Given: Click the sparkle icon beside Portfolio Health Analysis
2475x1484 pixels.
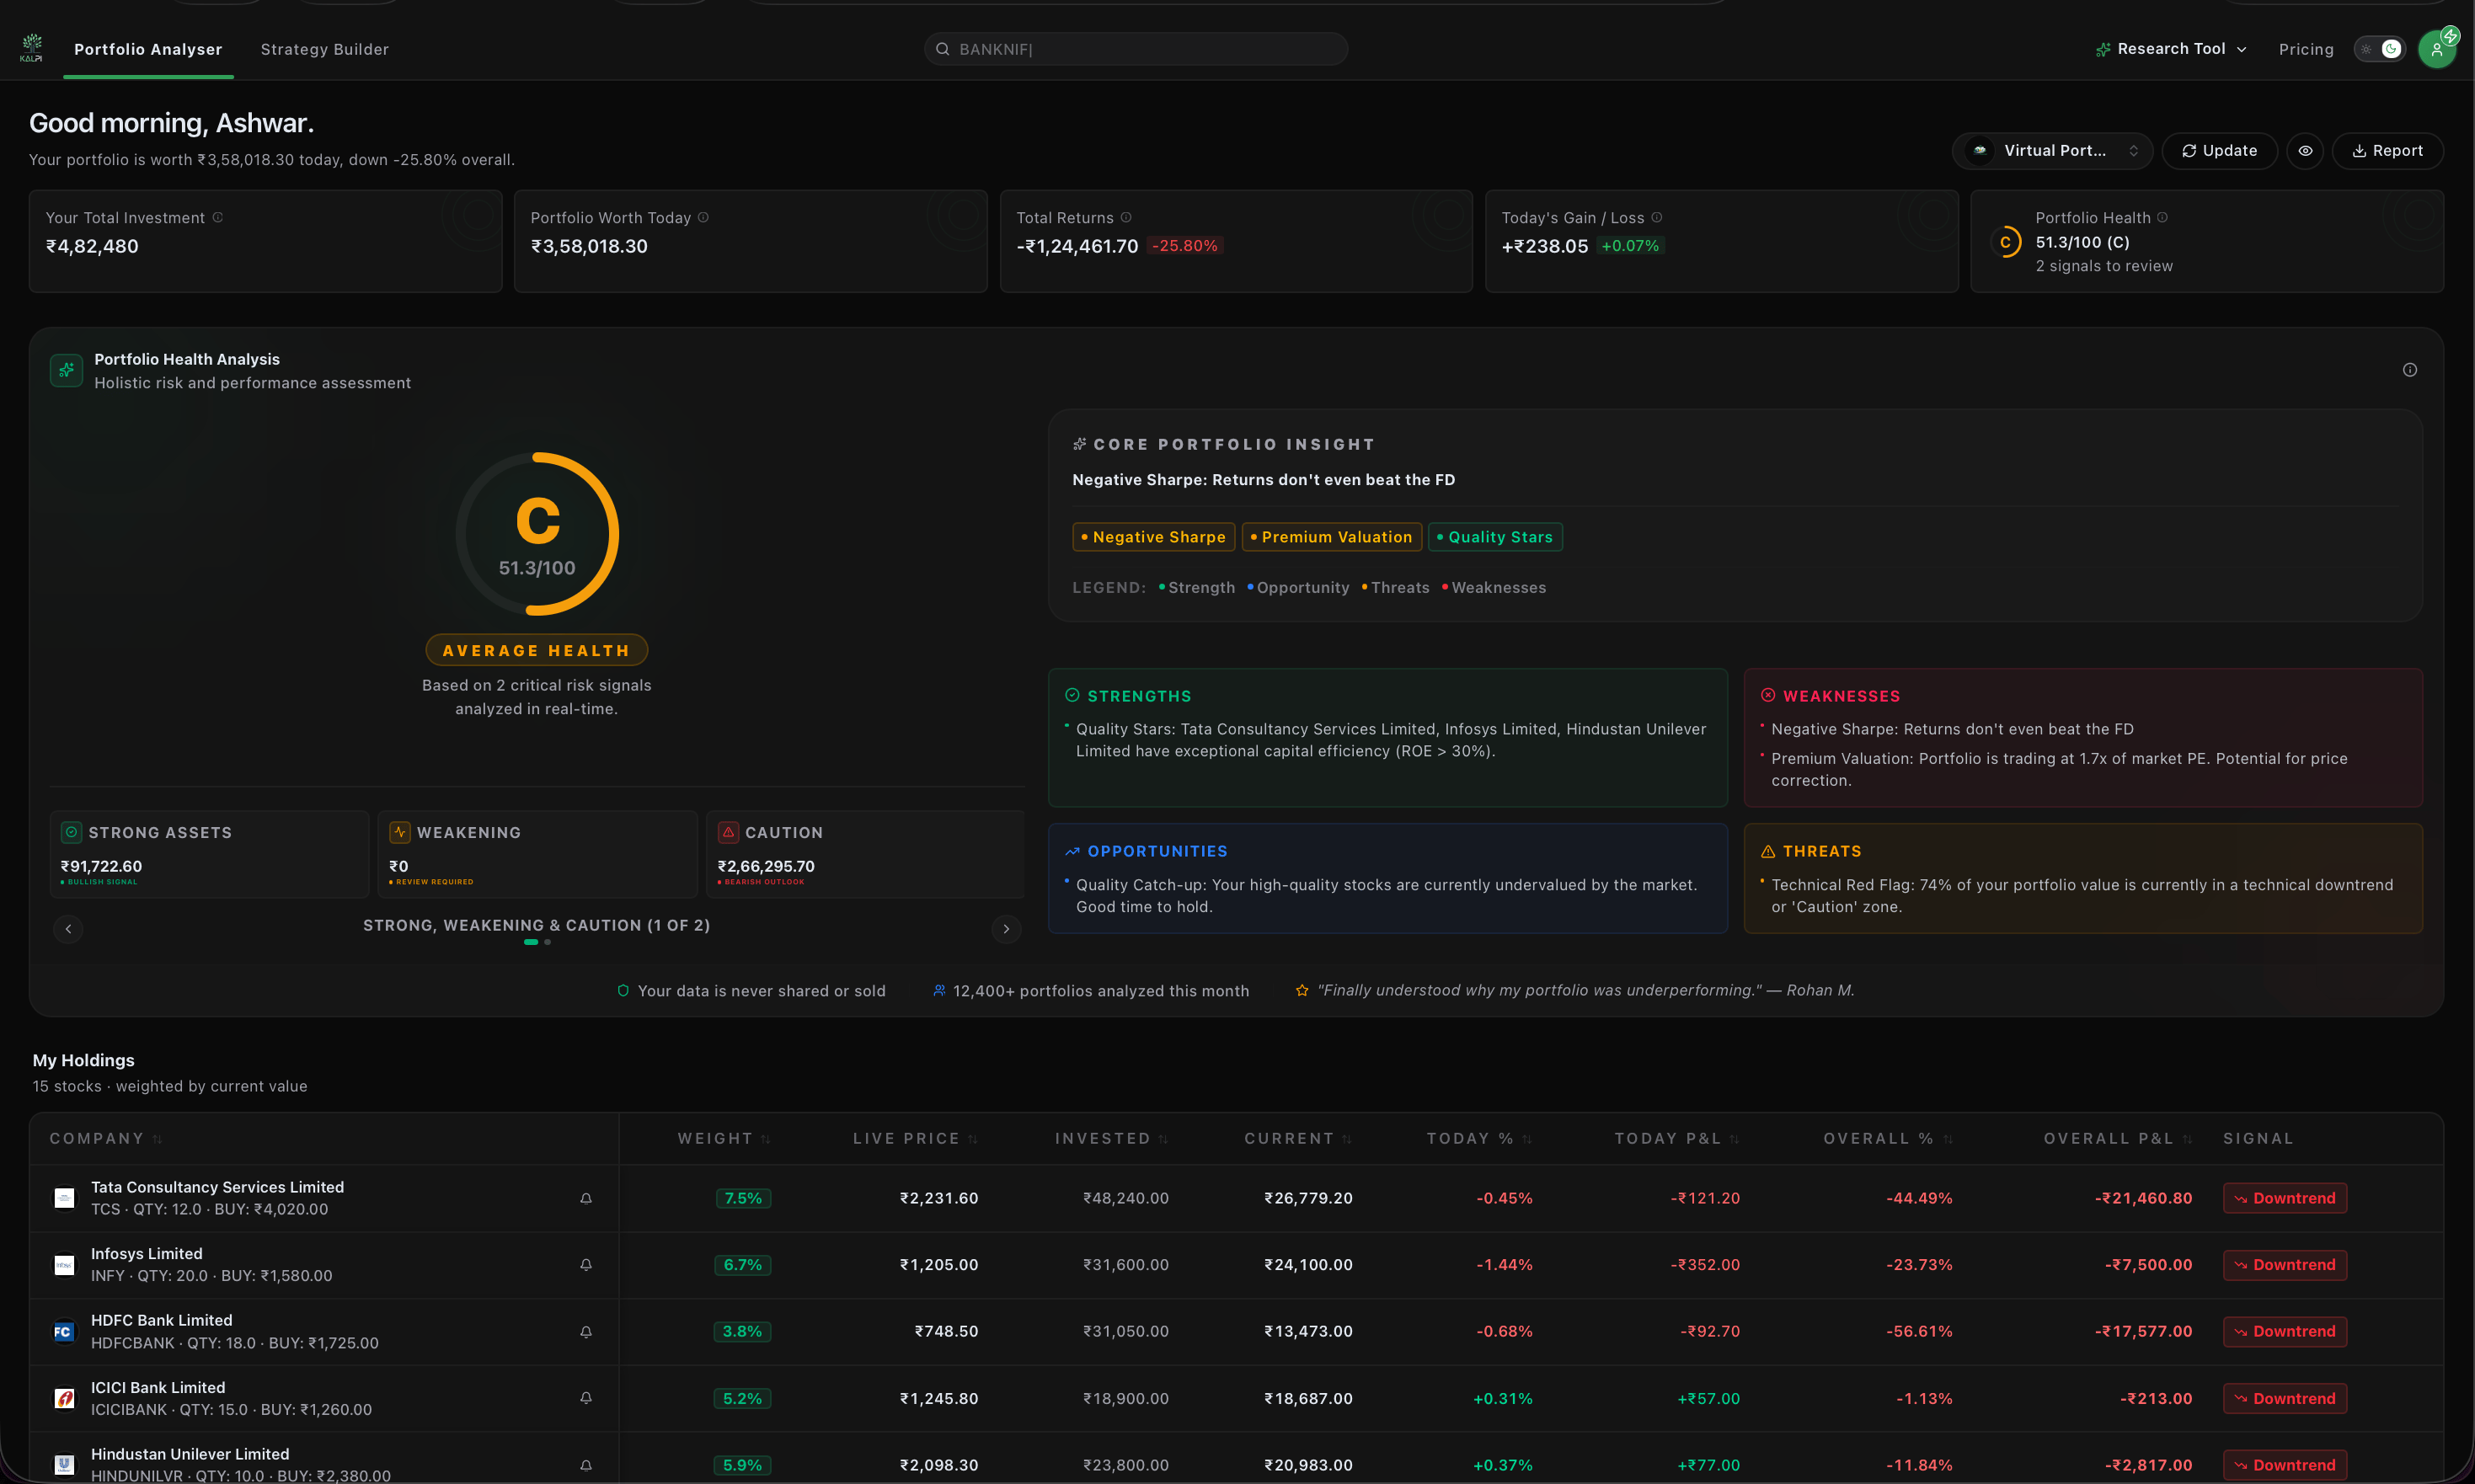Looking at the screenshot, I should click(67, 370).
